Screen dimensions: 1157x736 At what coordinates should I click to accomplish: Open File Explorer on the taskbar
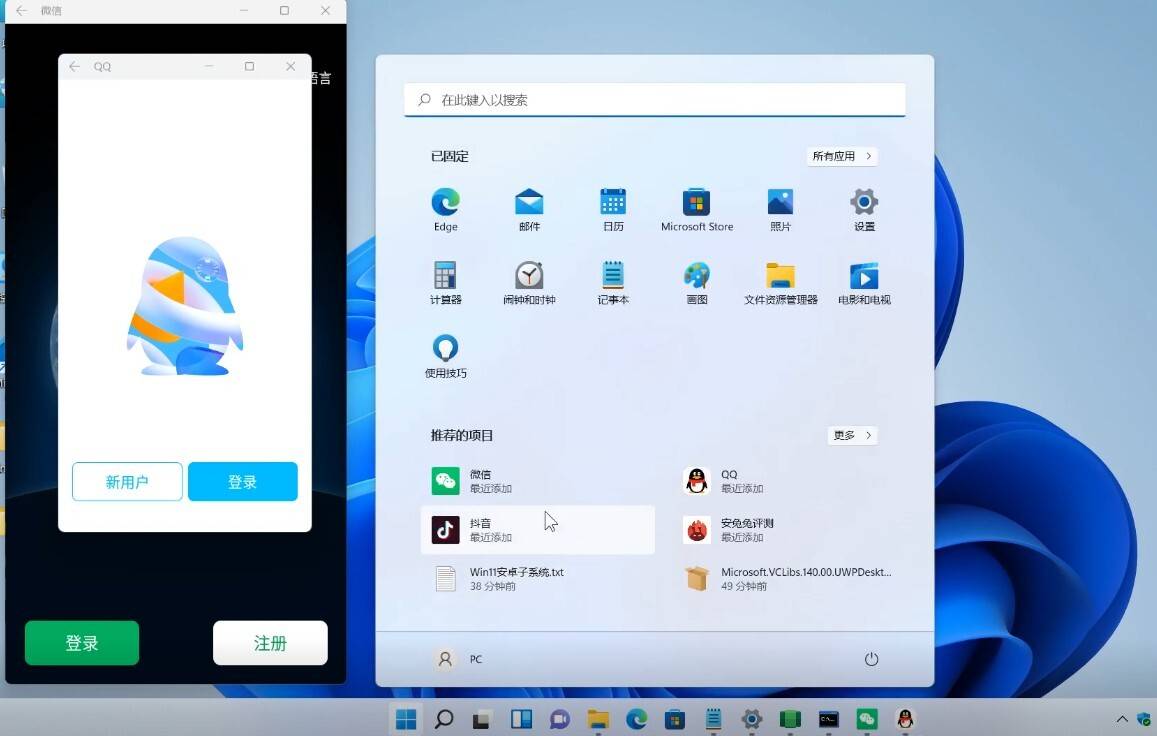point(598,718)
